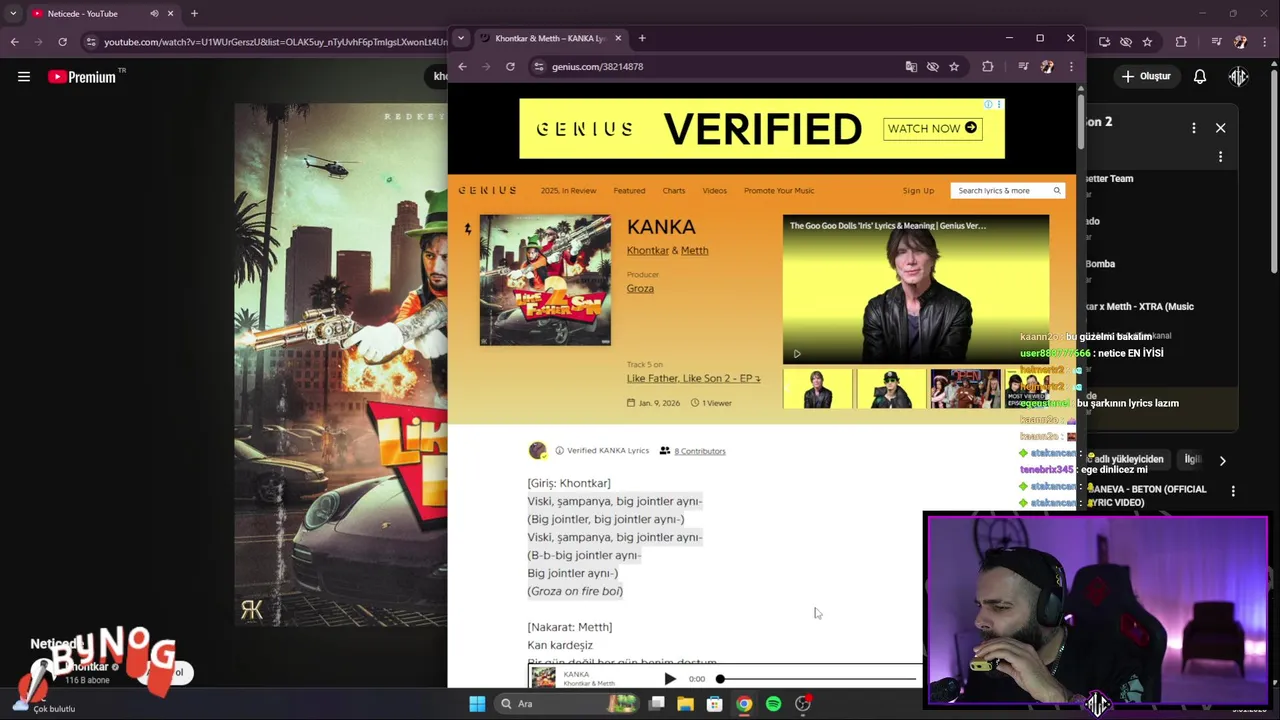Play the Goo Goo Dolls Iris video
The width and height of the screenshot is (1280, 720).
[x=797, y=353]
